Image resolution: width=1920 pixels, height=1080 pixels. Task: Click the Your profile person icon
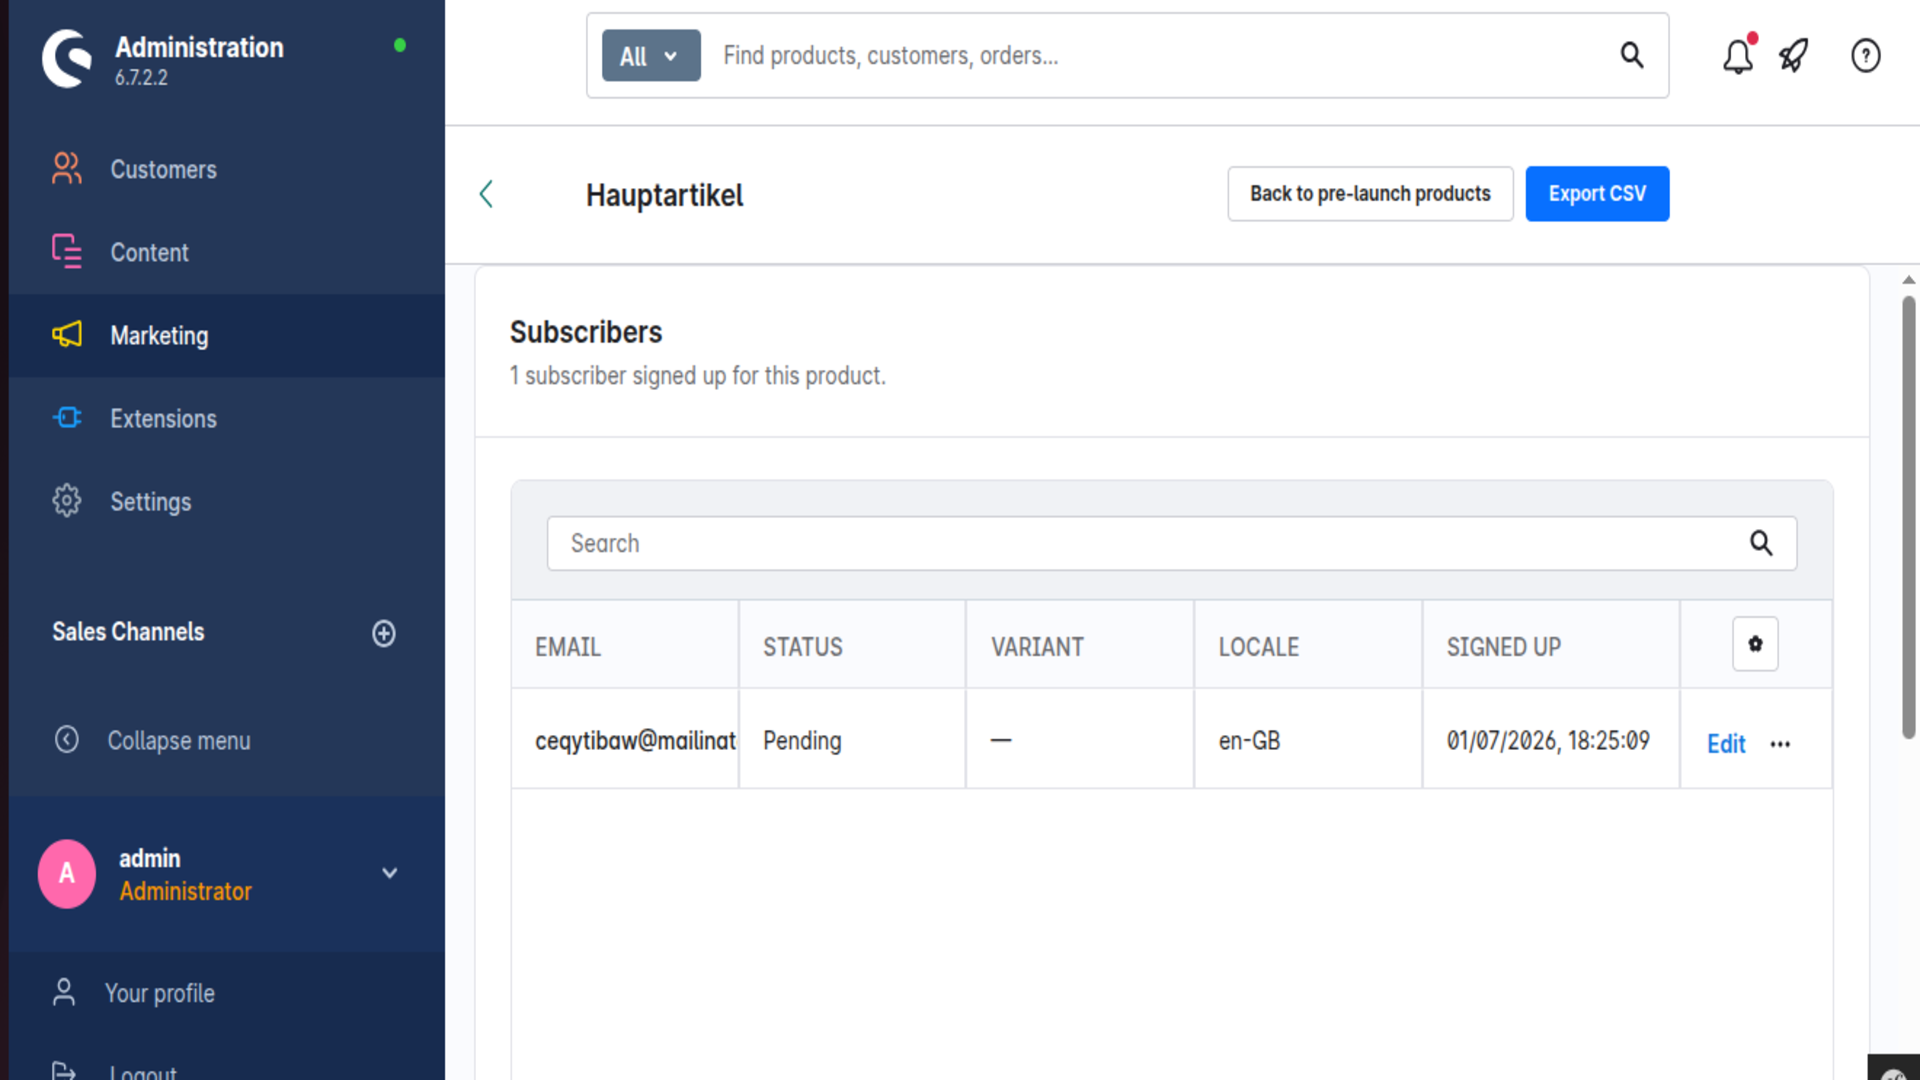64,992
